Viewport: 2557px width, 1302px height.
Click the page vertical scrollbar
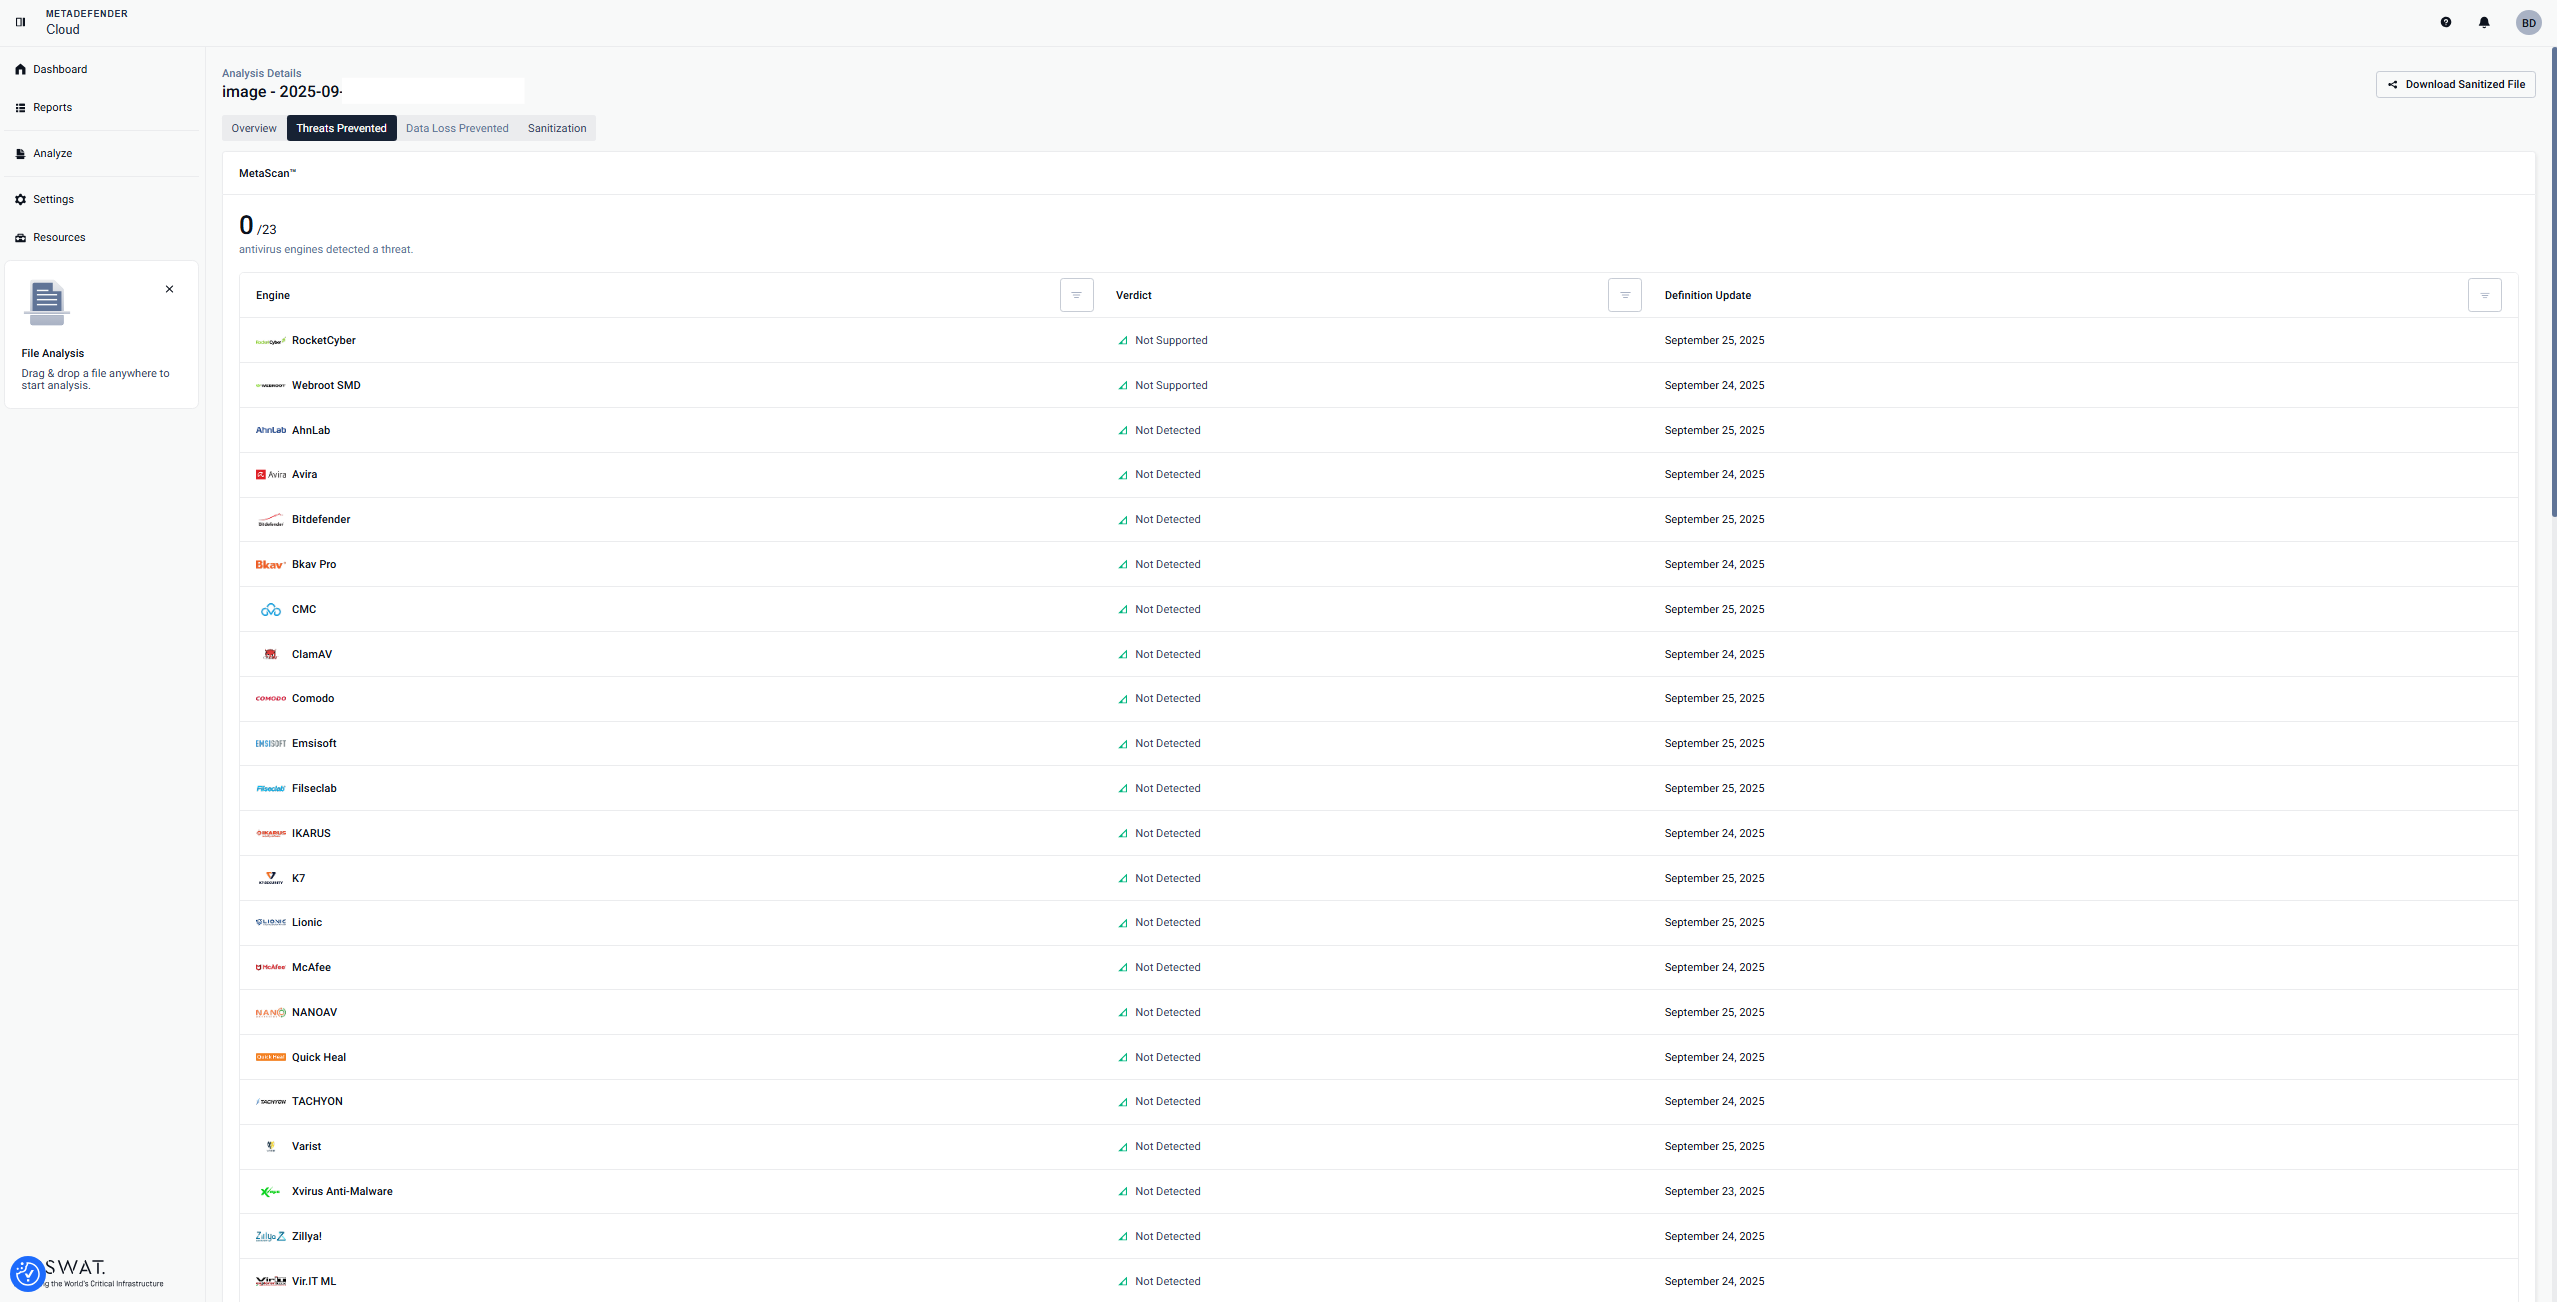(x=2553, y=280)
